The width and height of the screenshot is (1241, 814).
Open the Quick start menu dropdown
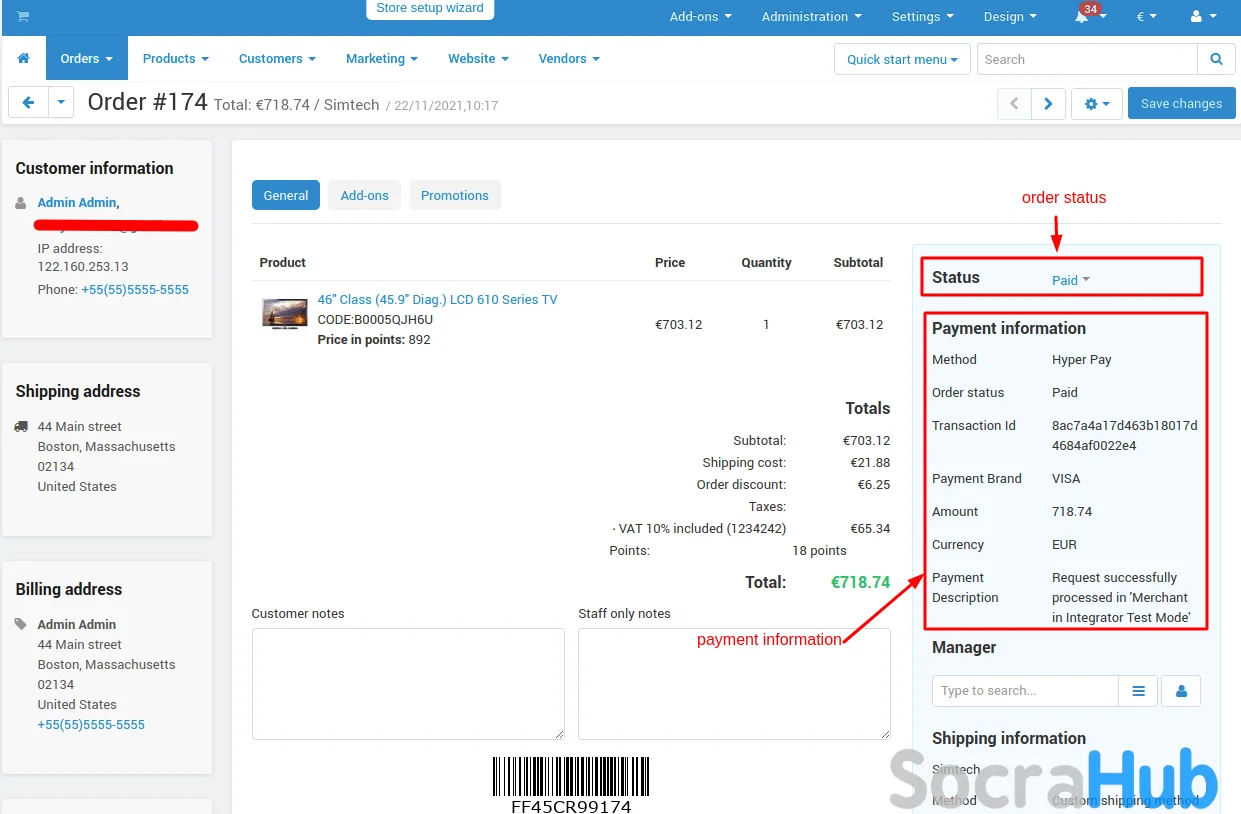902,59
